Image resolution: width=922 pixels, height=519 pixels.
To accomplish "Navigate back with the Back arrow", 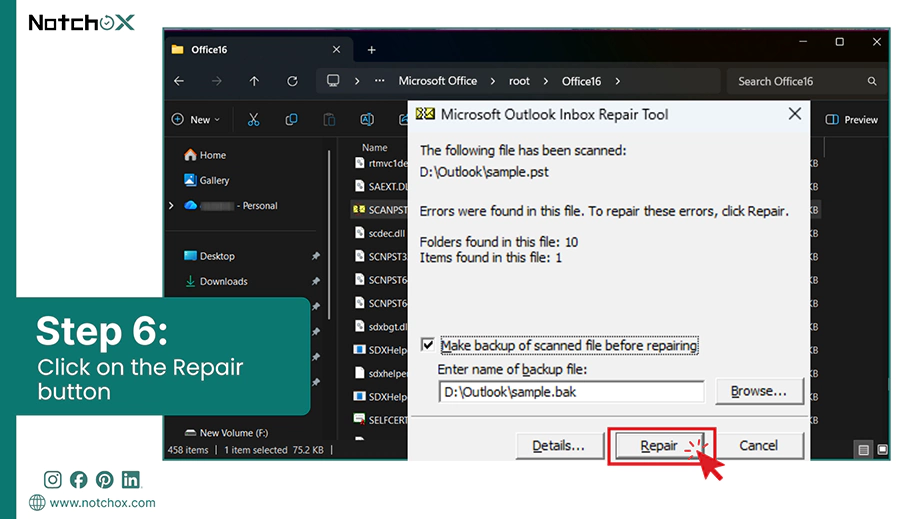I will click(179, 81).
